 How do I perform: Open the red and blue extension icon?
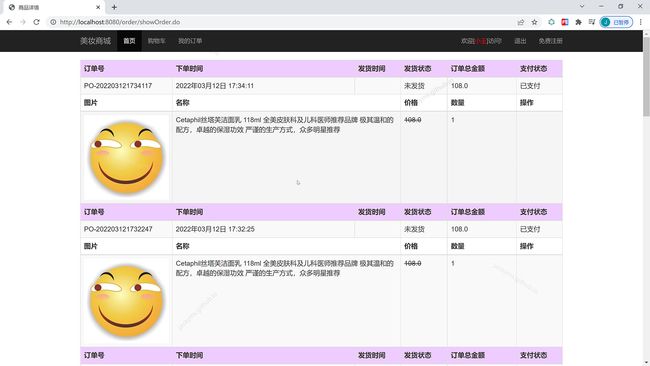click(565, 22)
